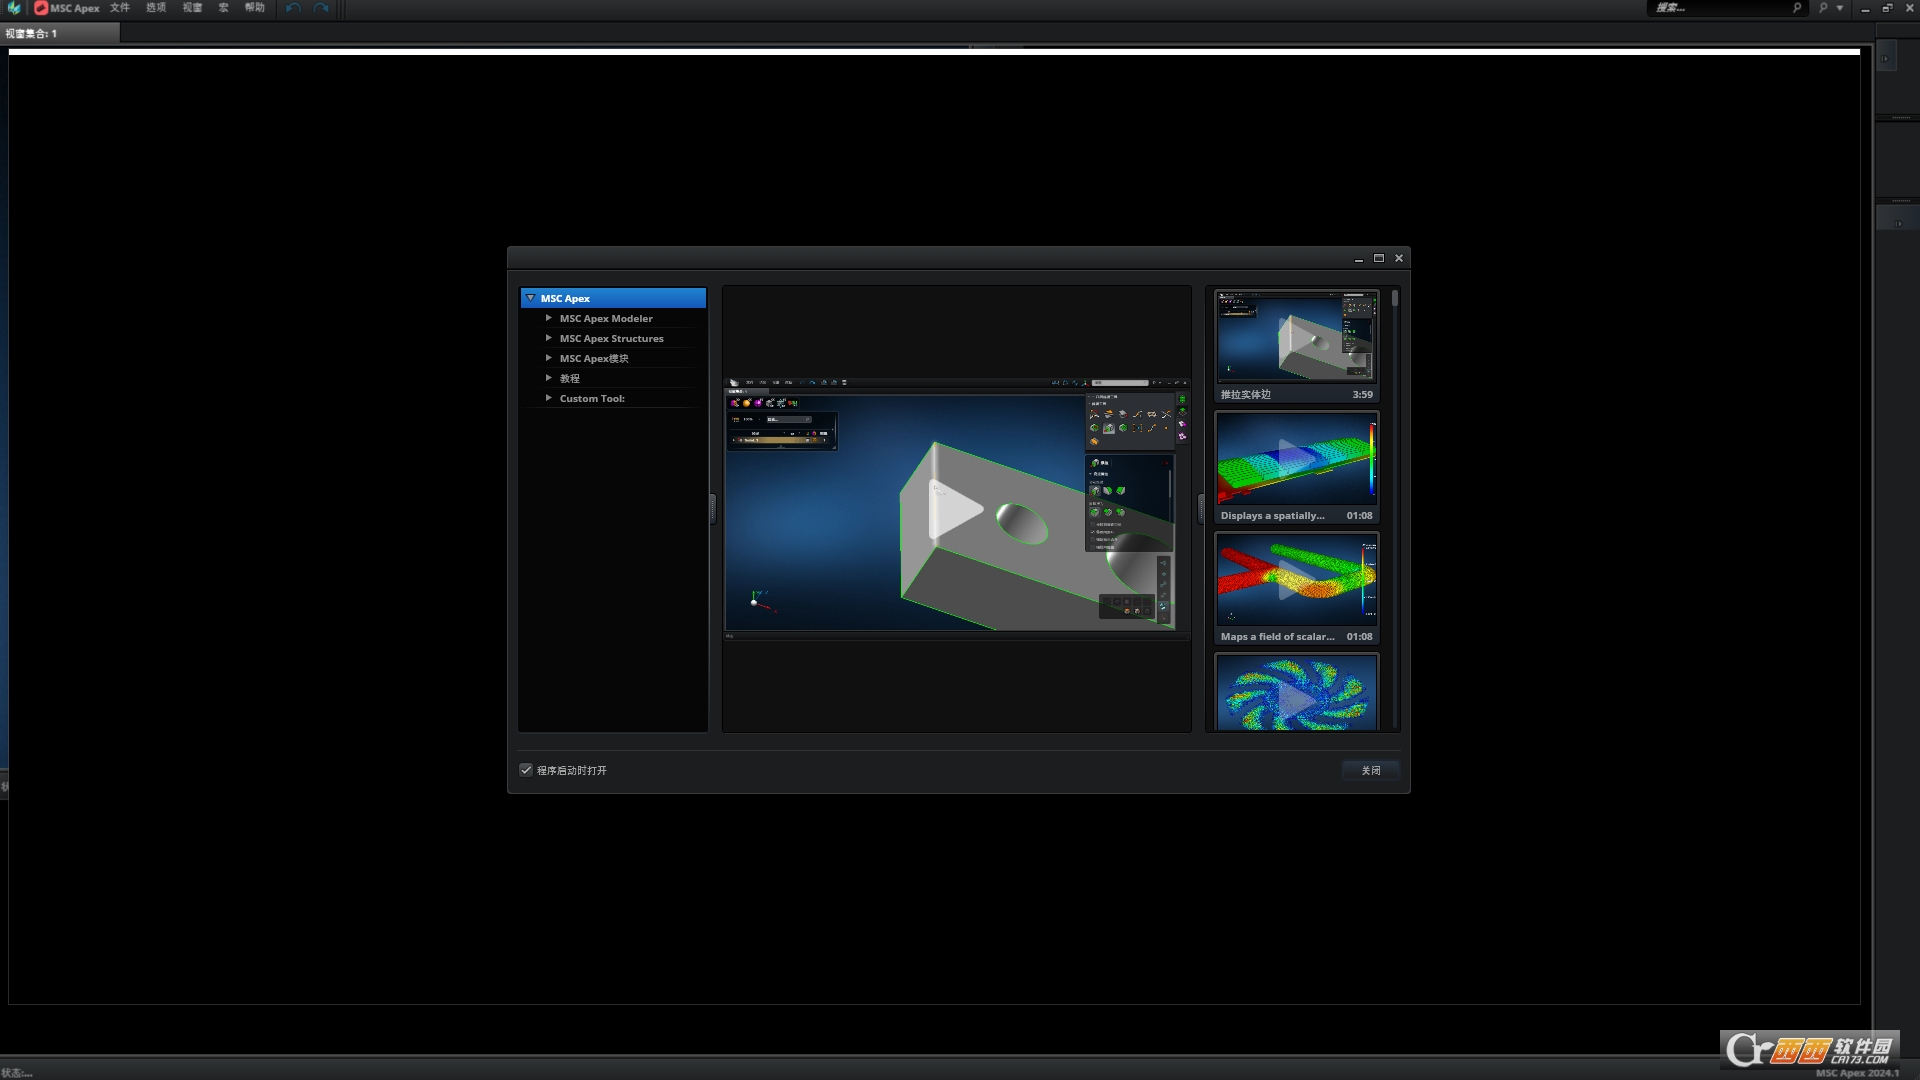
Task: Open the 宏 menu
Action: pos(223,8)
